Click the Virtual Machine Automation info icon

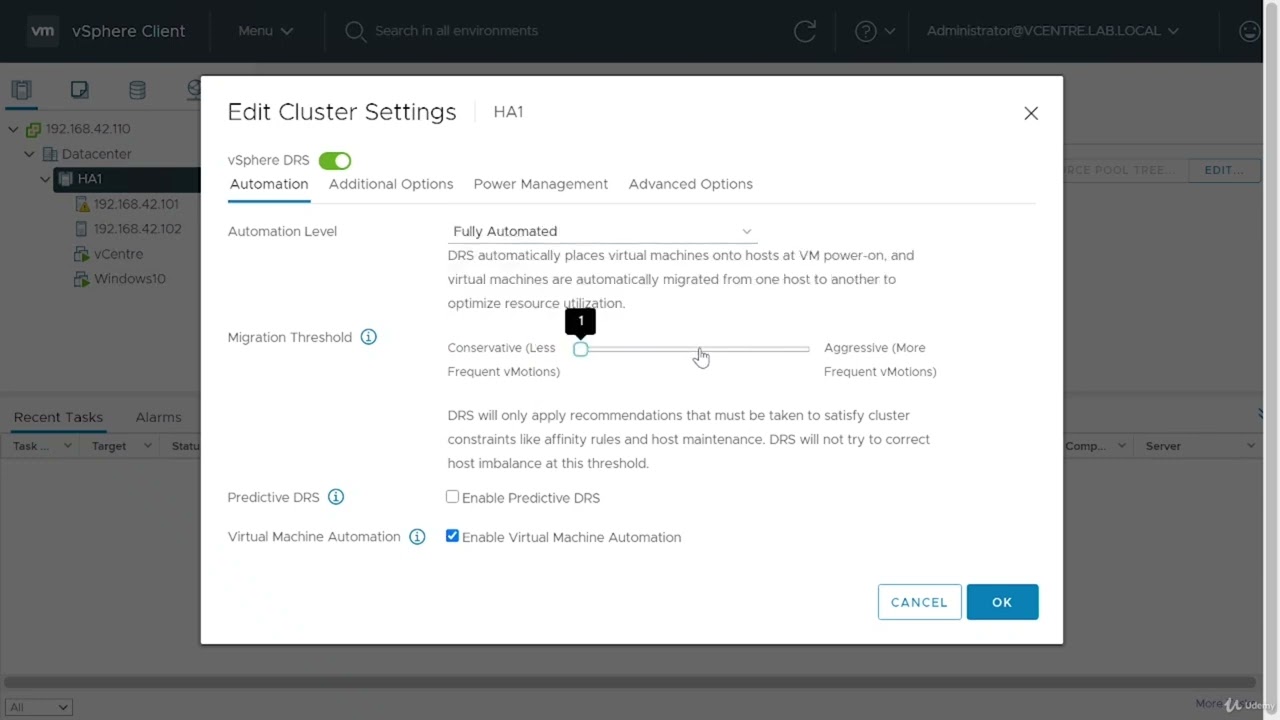click(x=417, y=537)
